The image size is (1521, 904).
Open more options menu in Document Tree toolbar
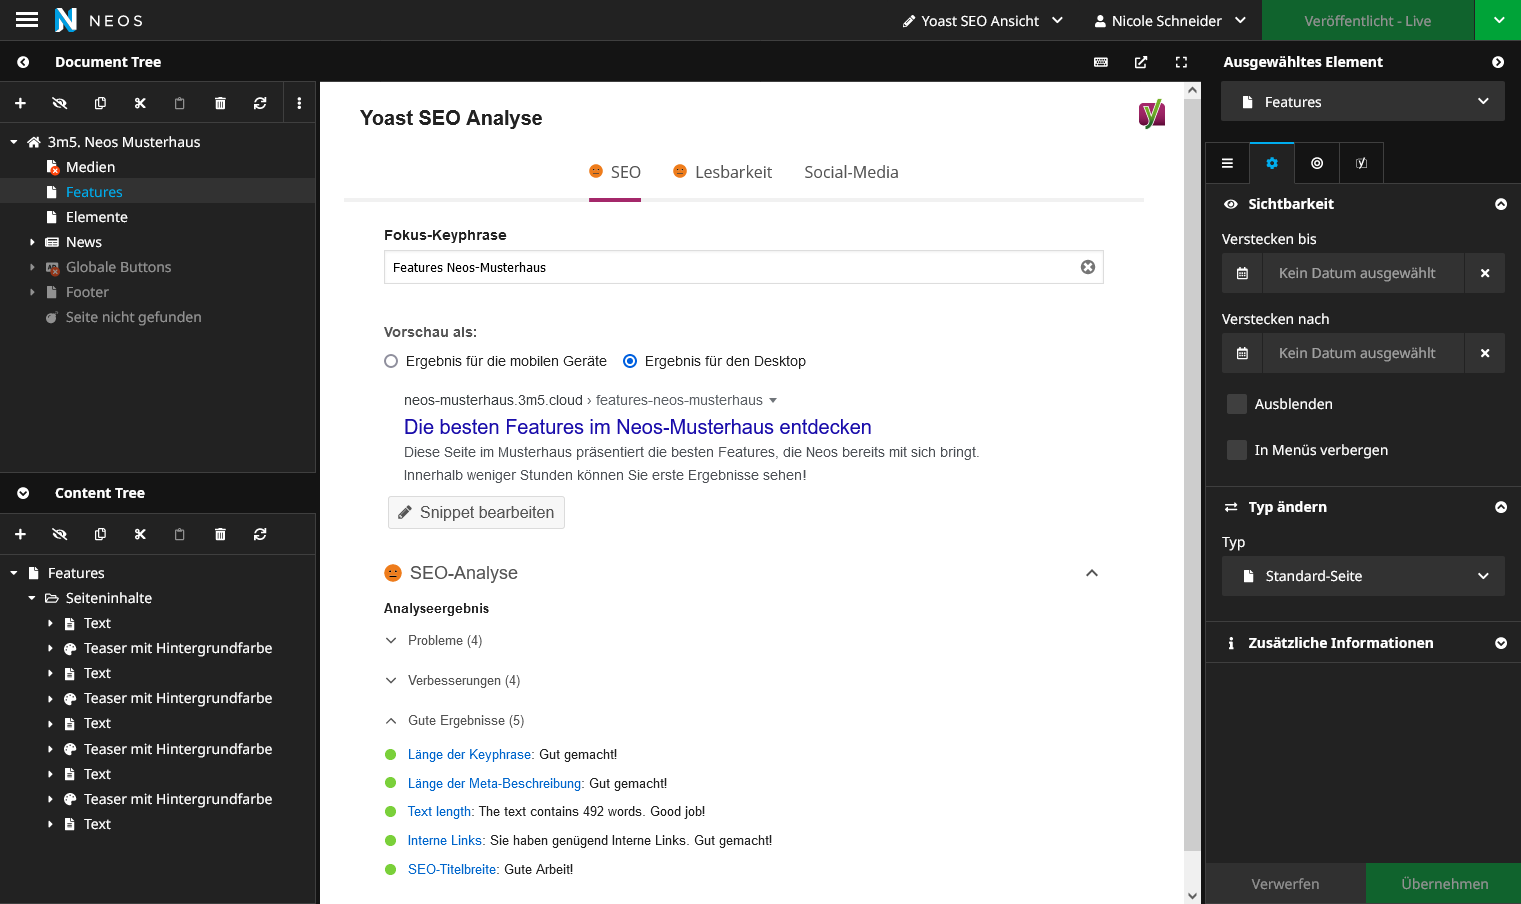[299, 103]
